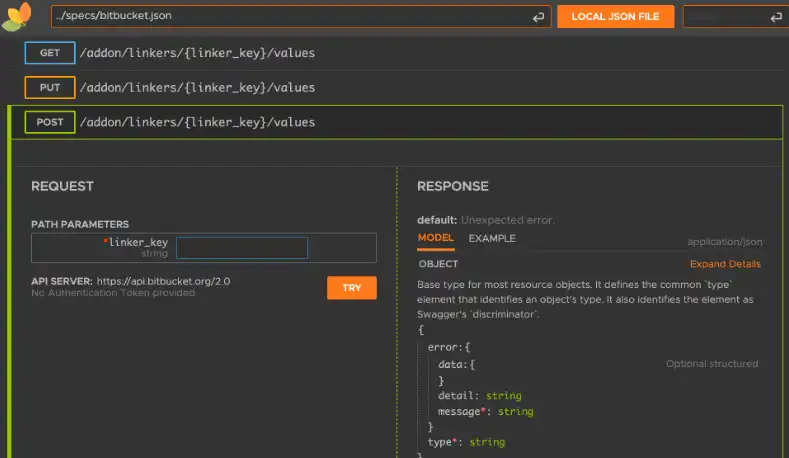Click the POST method badge

(x=50, y=122)
